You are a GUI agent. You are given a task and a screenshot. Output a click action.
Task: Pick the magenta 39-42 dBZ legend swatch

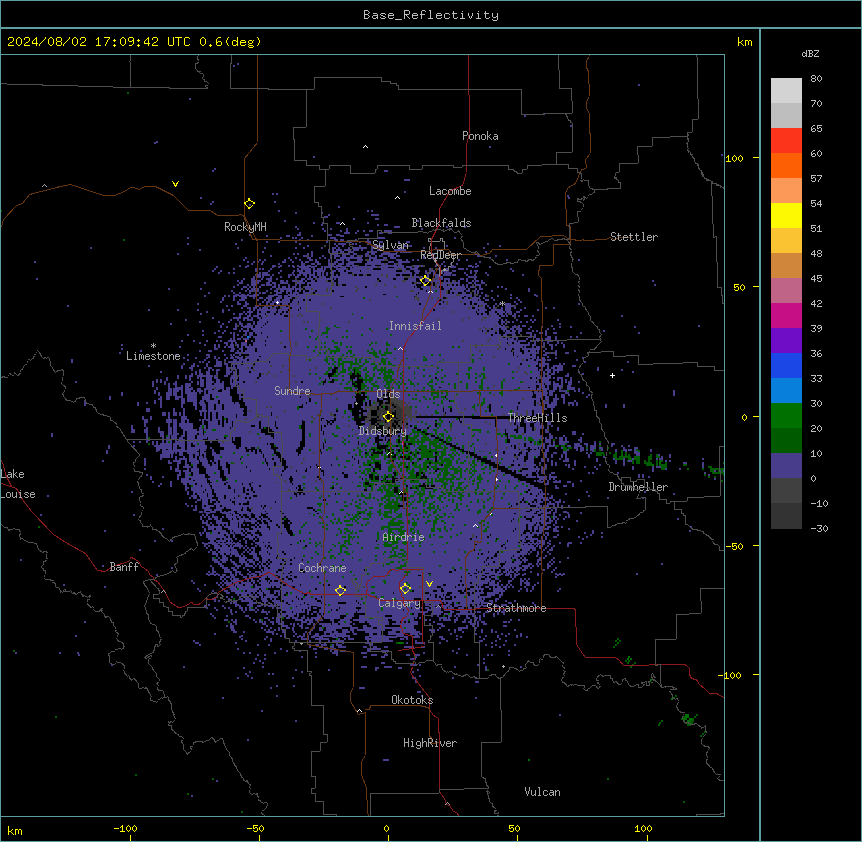[786, 315]
